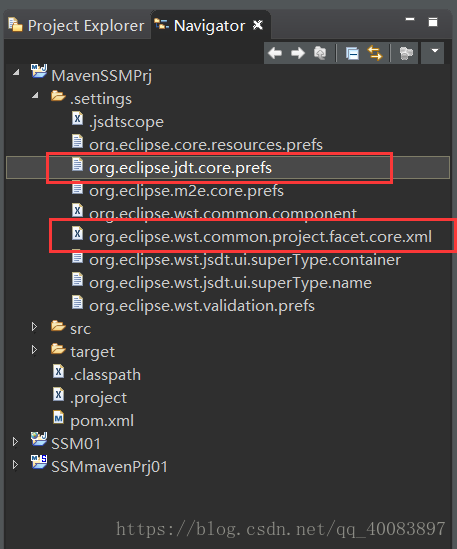The height and width of the screenshot is (549, 457).
Task: Maximize the Navigator view panel
Action: pos(433,22)
